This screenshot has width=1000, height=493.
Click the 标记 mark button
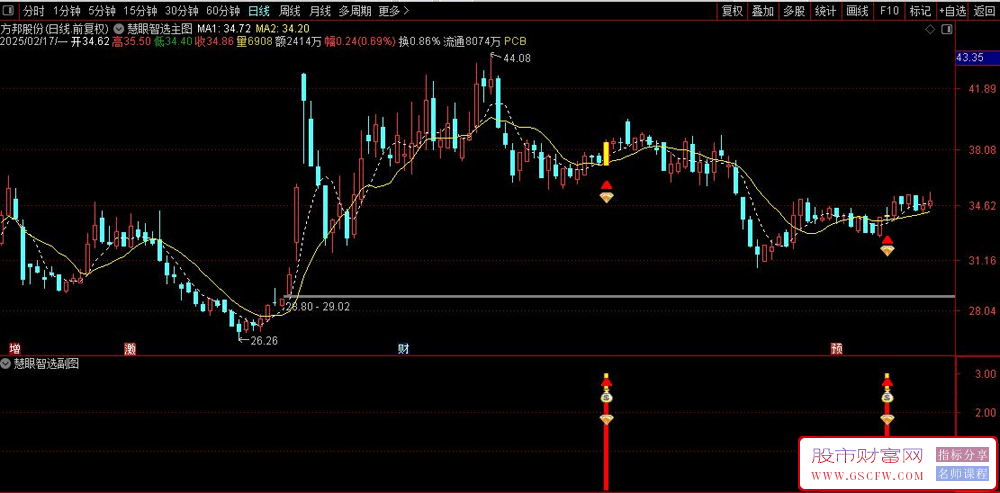(x=920, y=10)
